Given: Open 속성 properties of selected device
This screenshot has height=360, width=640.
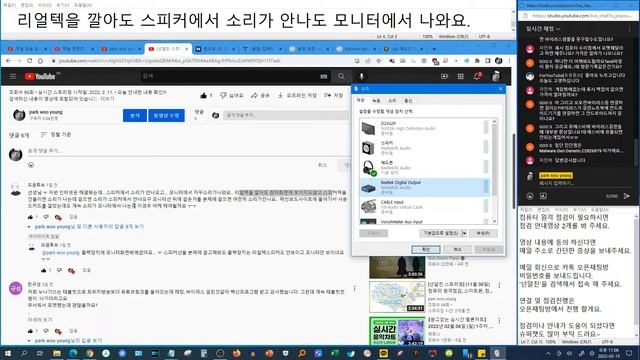Looking at the screenshot, I should coord(483,233).
